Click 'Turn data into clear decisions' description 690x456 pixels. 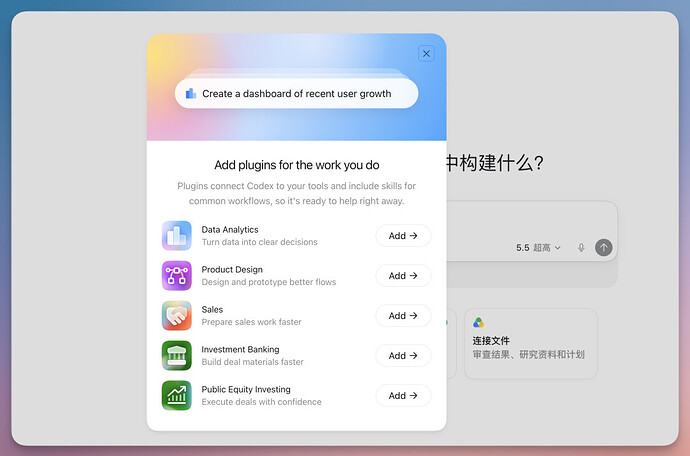pos(259,242)
